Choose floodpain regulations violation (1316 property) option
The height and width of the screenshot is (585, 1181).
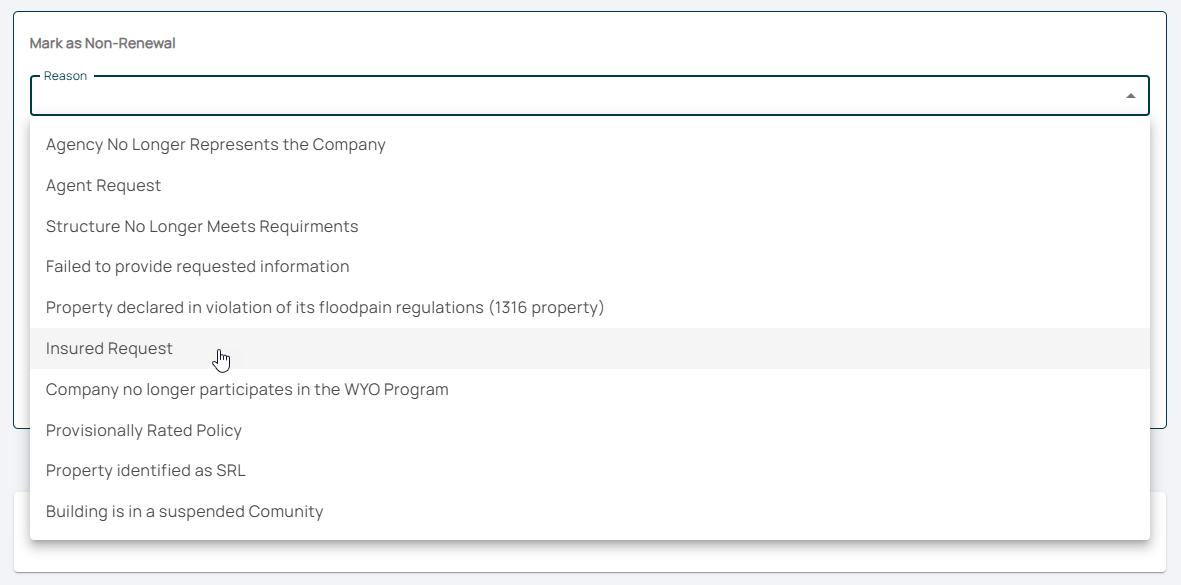[x=325, y=307]
